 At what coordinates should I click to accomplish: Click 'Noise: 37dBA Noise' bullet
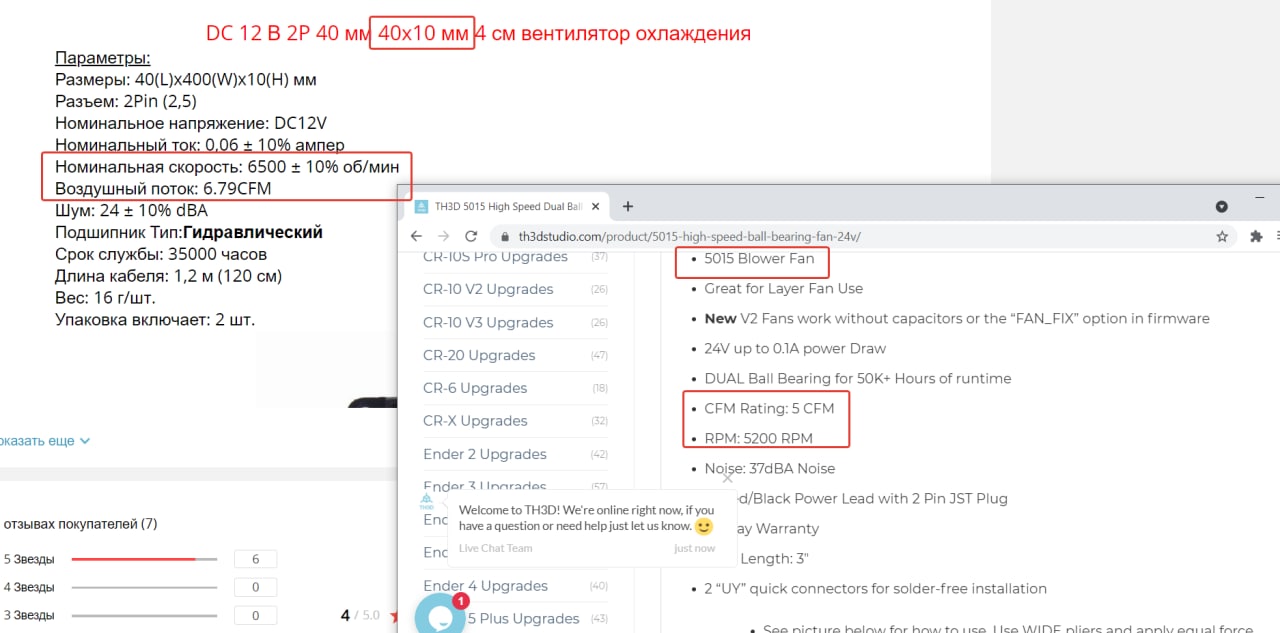point(770,468)
